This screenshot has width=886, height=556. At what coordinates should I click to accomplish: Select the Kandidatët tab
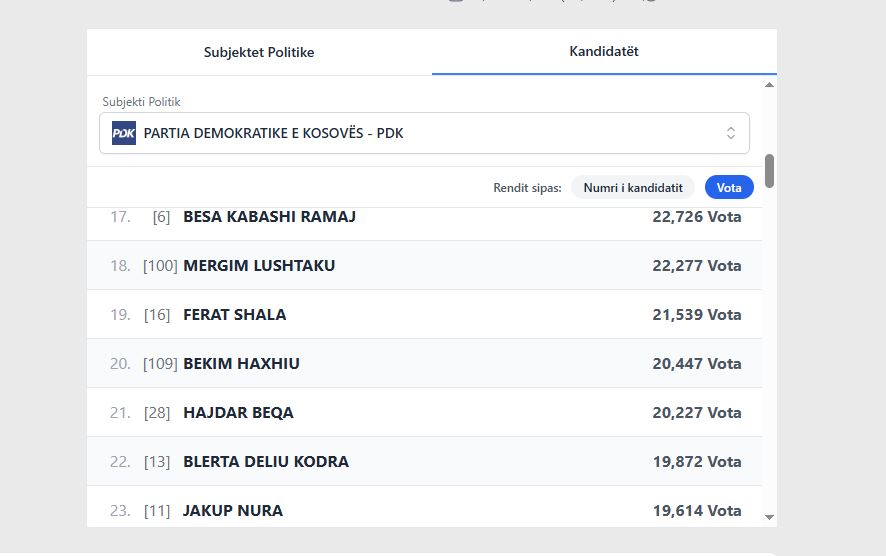click(x=603, y=51)
